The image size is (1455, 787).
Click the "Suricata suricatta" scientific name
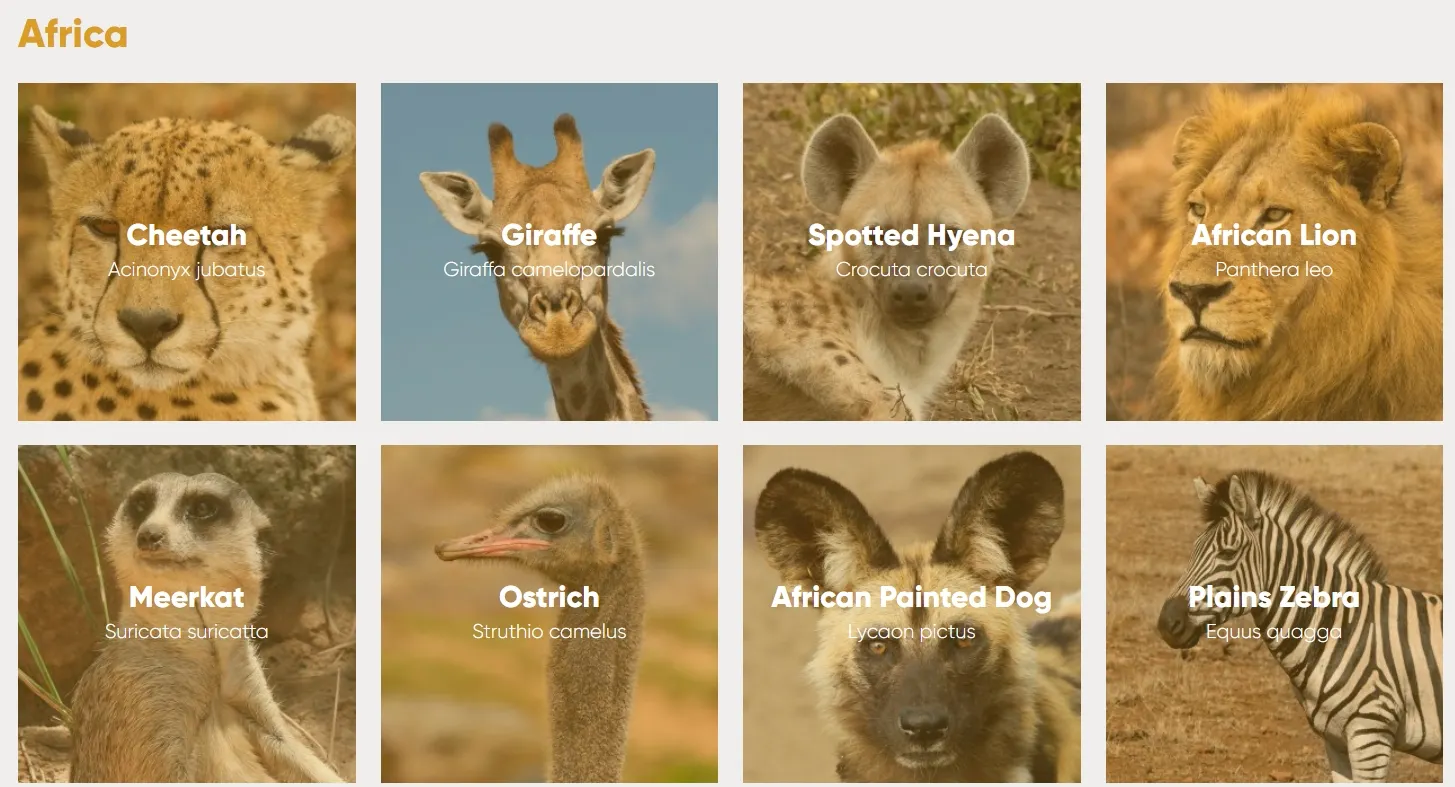pyautogui.click(x=186, y=631)
